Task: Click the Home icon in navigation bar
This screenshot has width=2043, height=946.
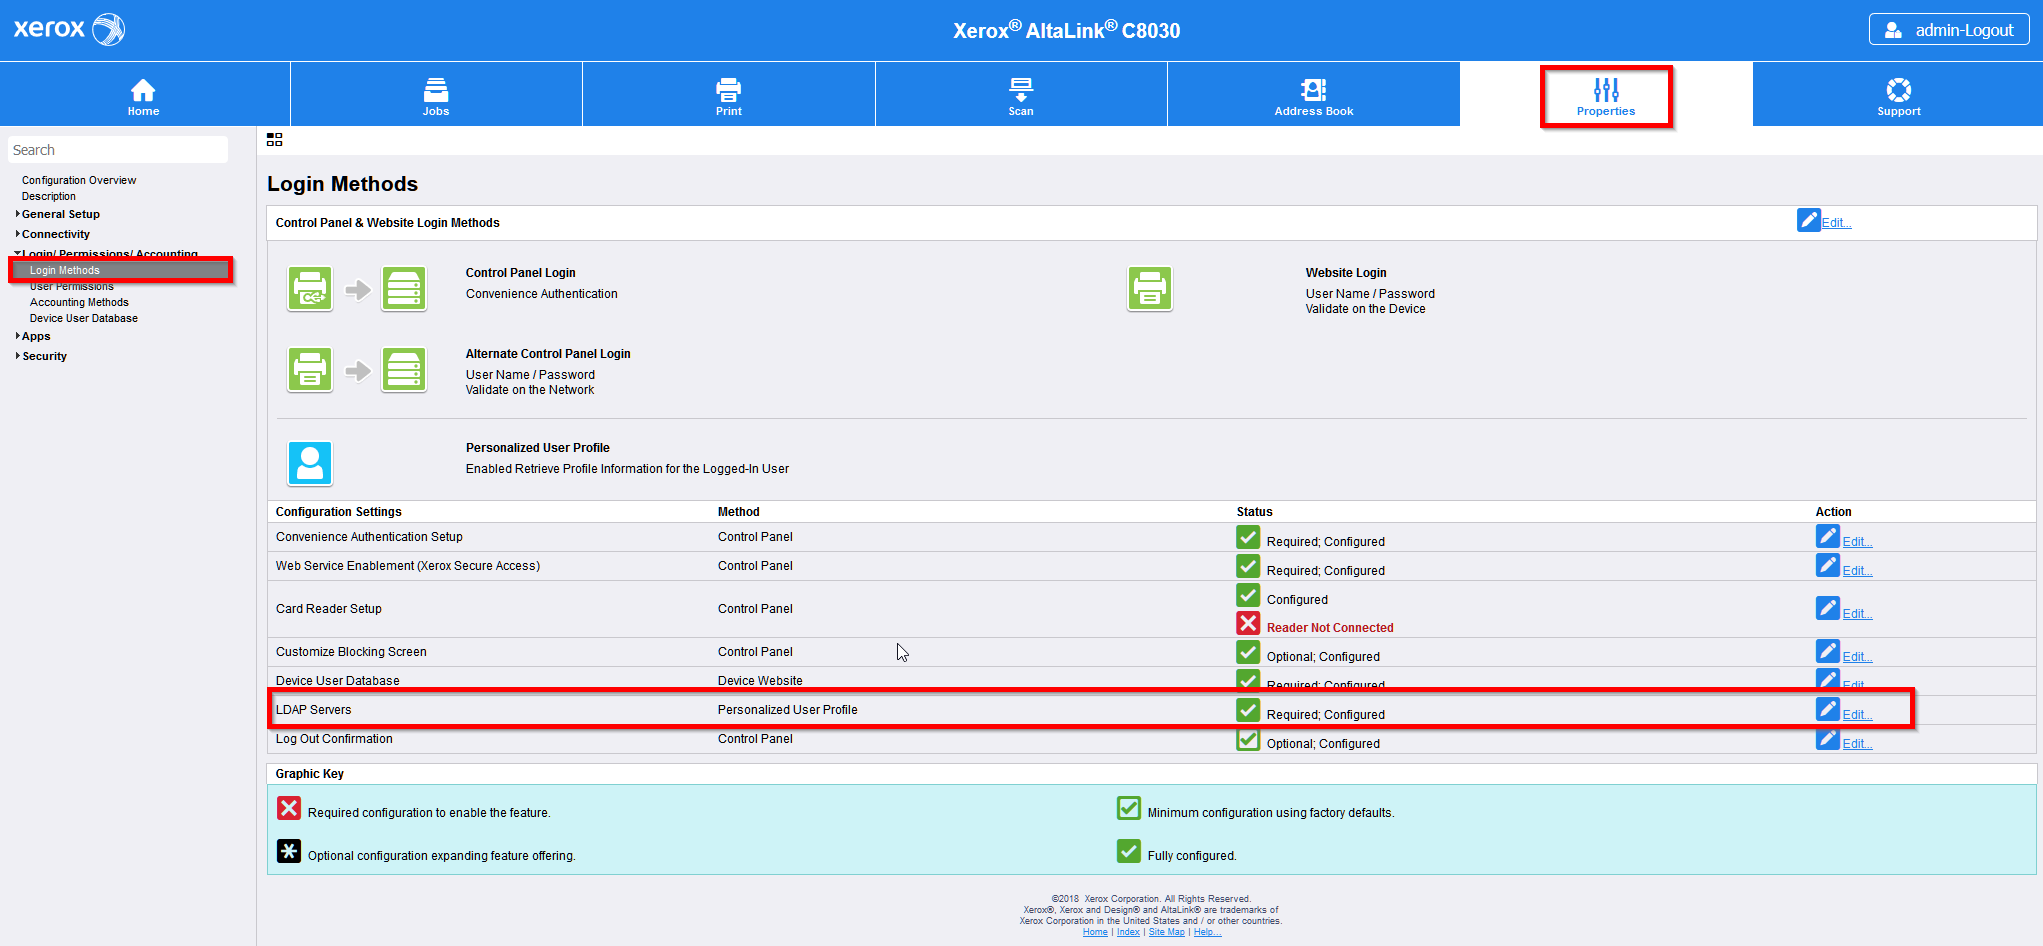Action: tap(143, 90)
